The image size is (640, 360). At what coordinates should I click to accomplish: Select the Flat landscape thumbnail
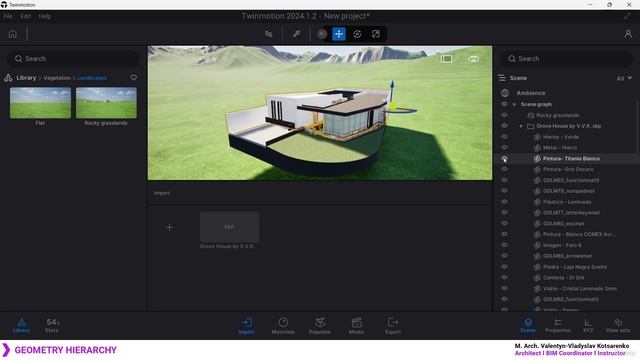[40, 103]
